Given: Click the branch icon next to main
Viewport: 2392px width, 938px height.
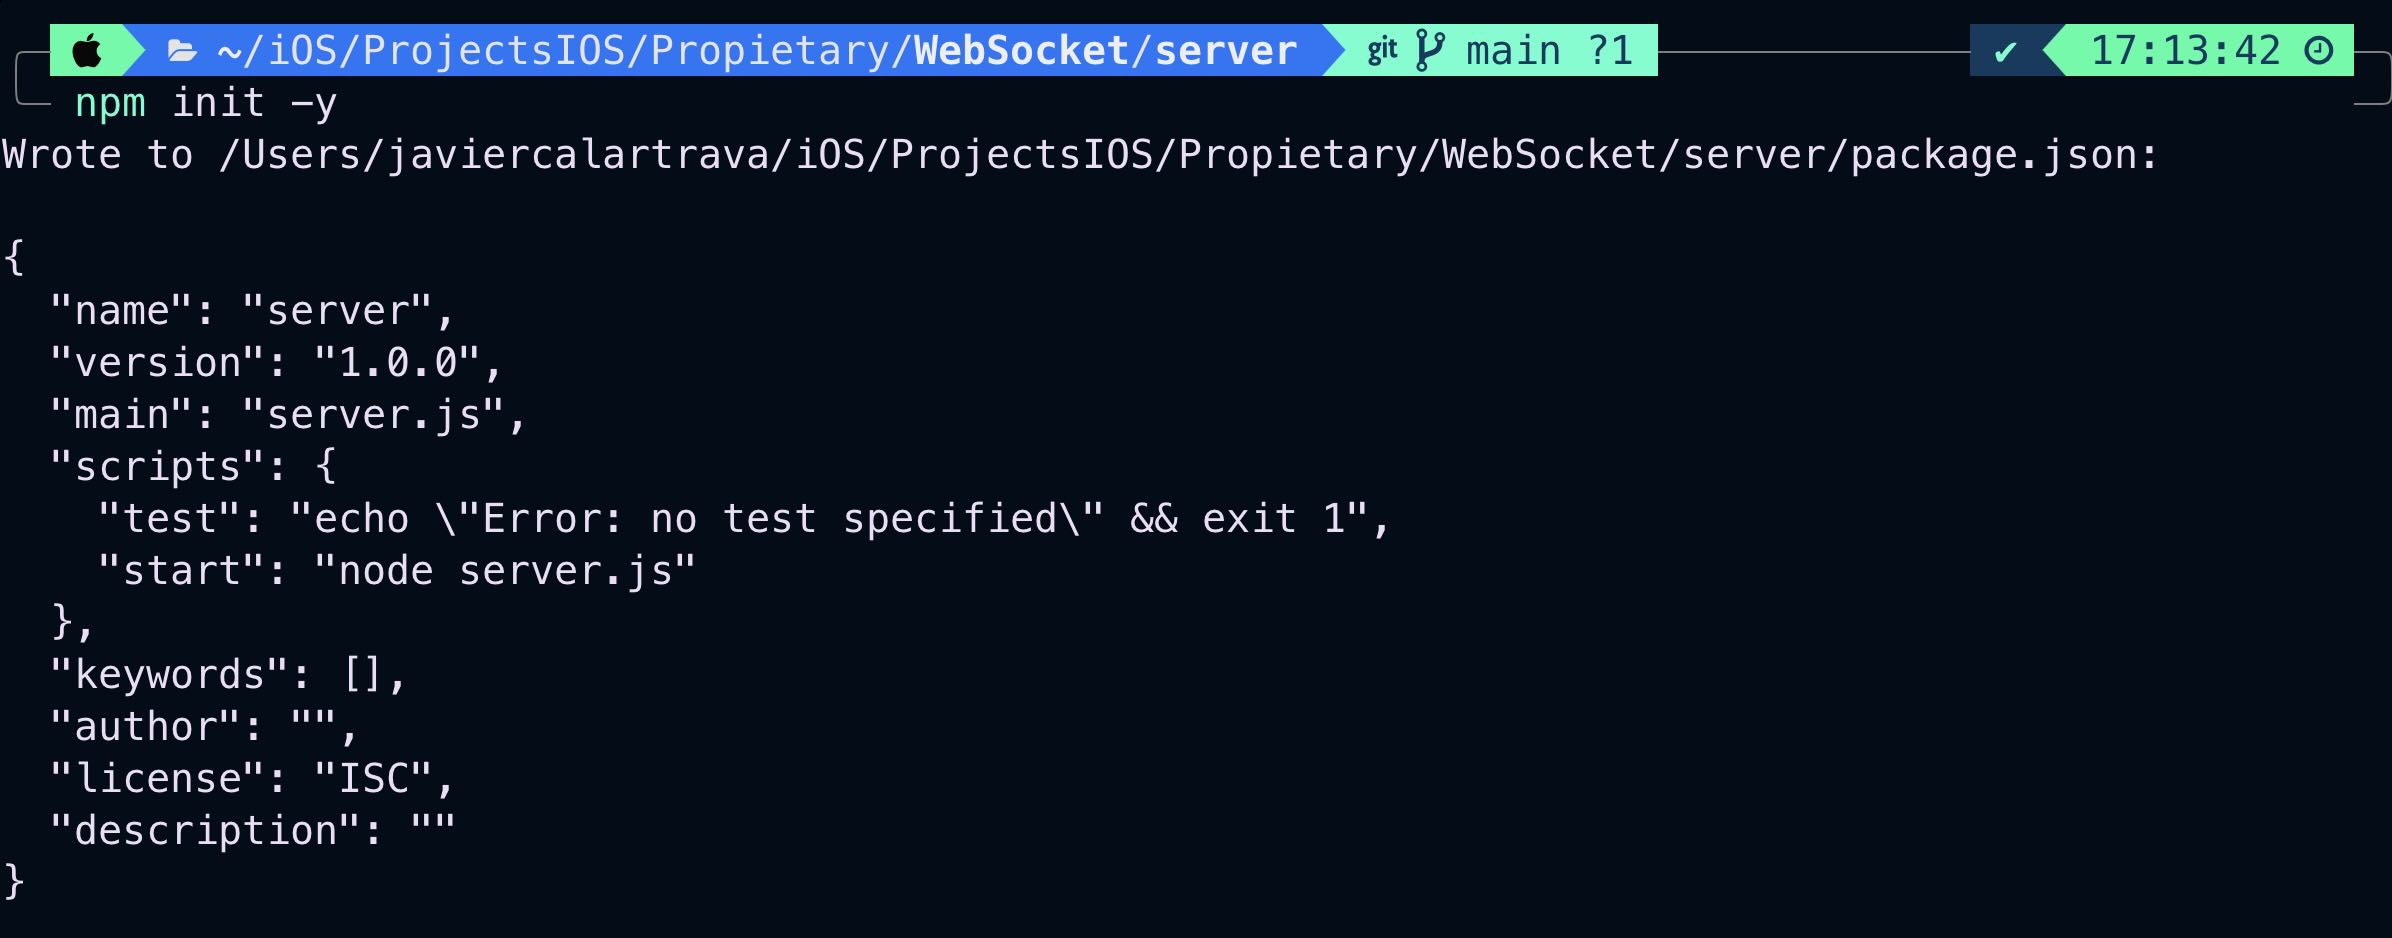Looking at the screenshot, I should coord(1430,50).
